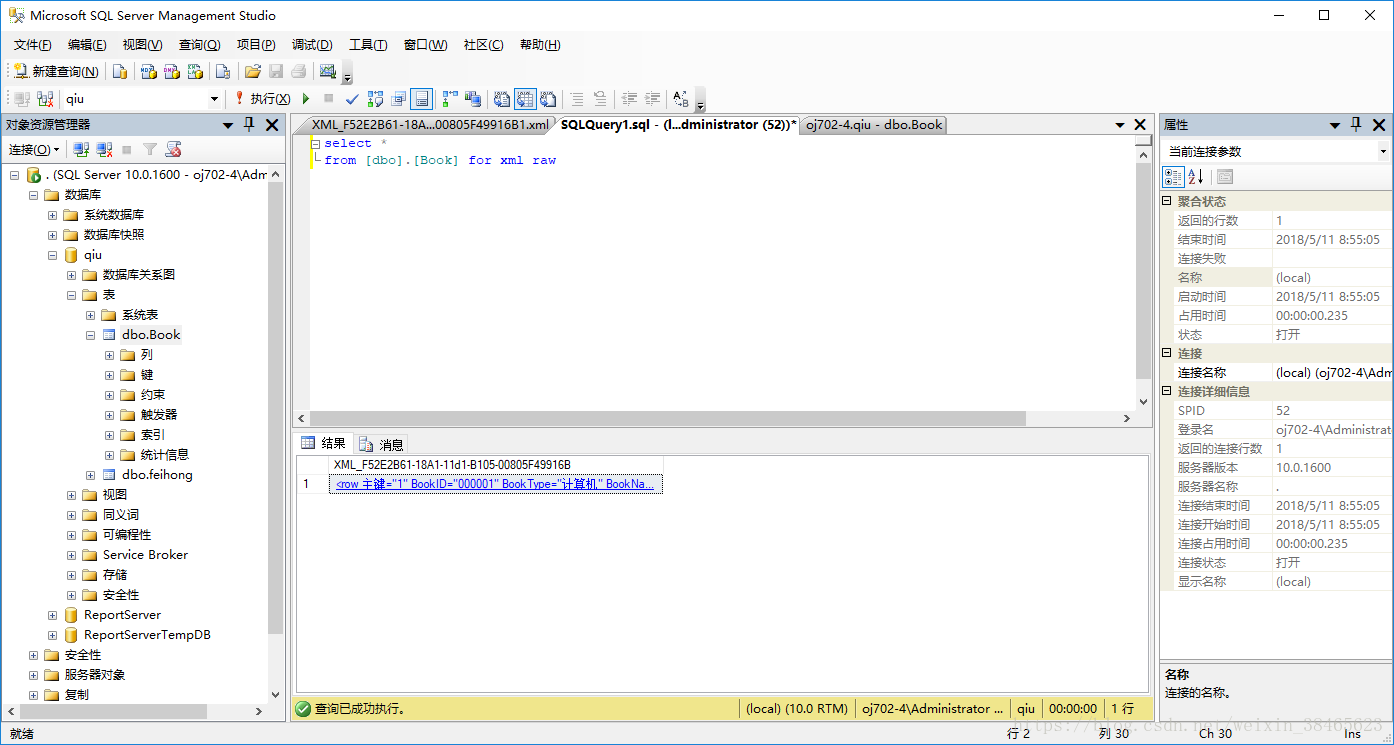Viewport: 1394px width, 745px height.
Task: Click the Change Connection icon
Action: pos(45,99)
